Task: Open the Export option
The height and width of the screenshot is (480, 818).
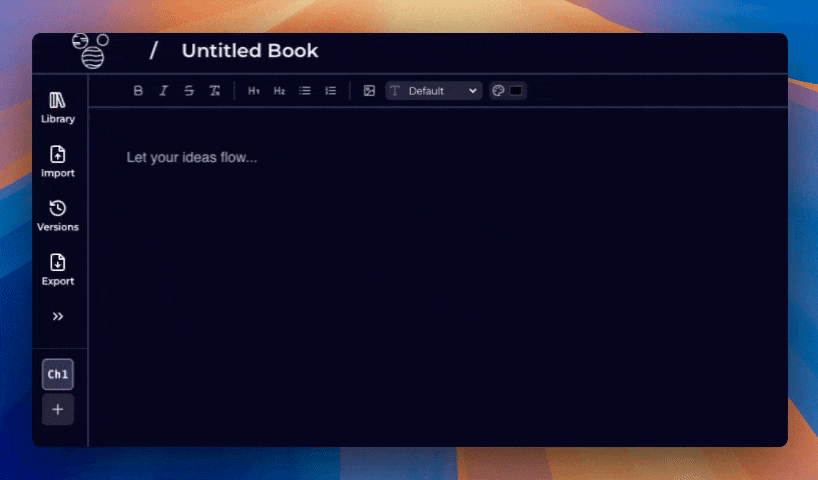Action: point(58,270)
